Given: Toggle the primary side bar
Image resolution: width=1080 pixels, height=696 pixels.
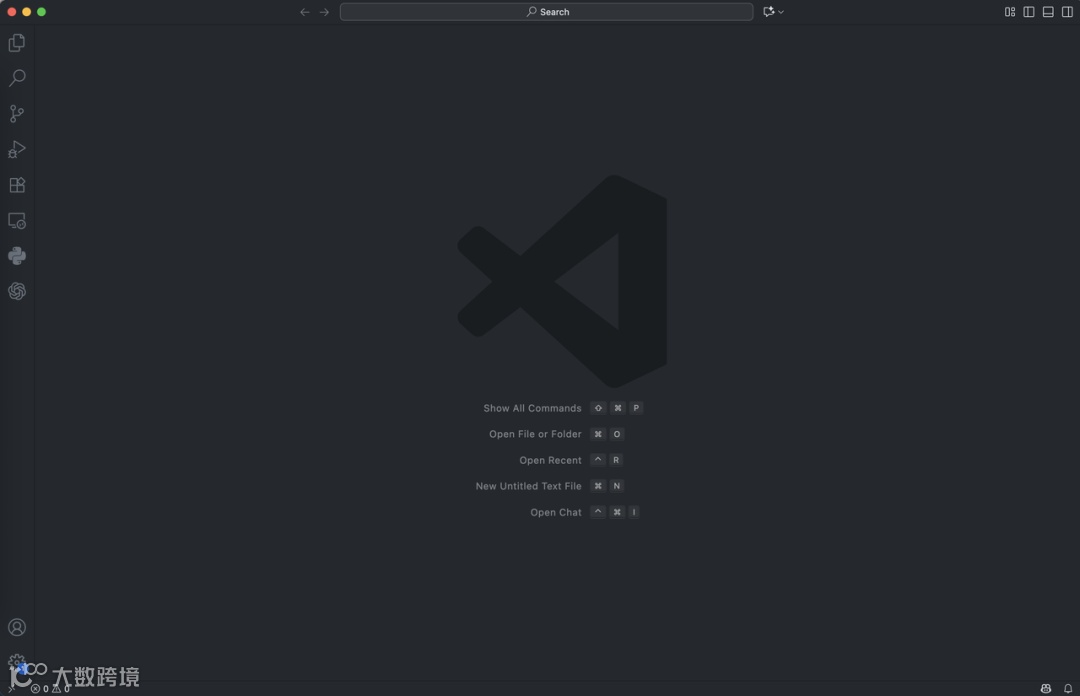Looking at the screenshot, I should (x=1029, y=12).
